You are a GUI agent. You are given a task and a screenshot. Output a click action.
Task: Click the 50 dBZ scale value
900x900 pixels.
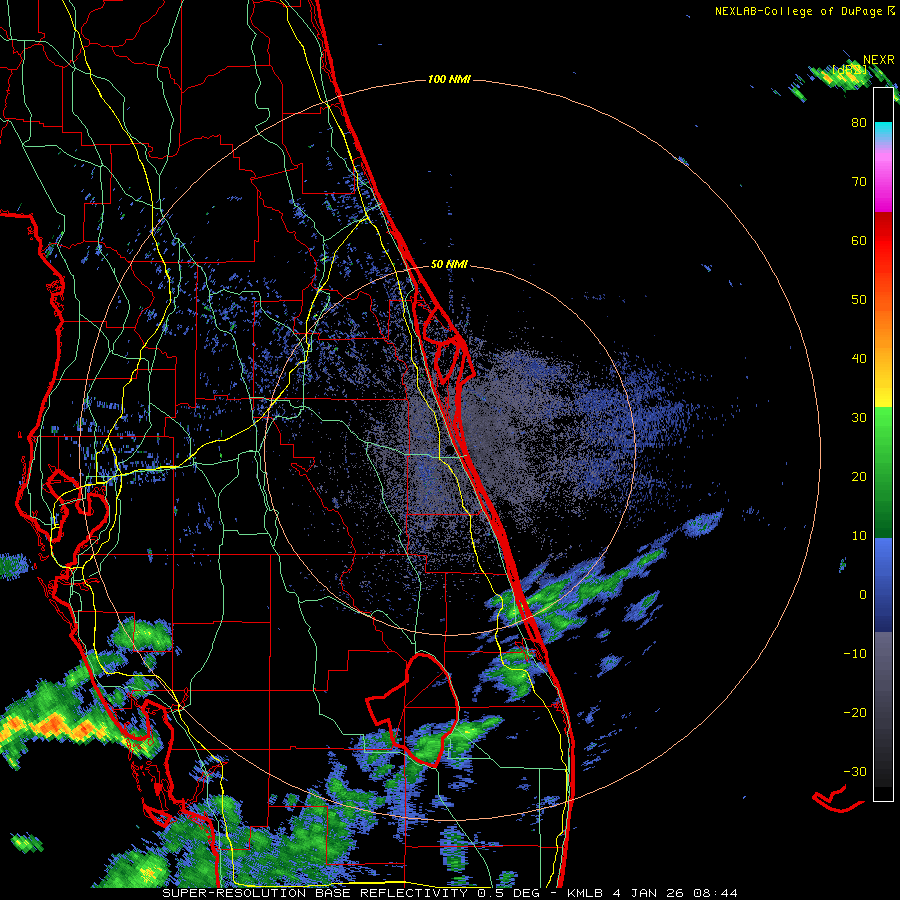pyautogui.click(x=859, y=300)
